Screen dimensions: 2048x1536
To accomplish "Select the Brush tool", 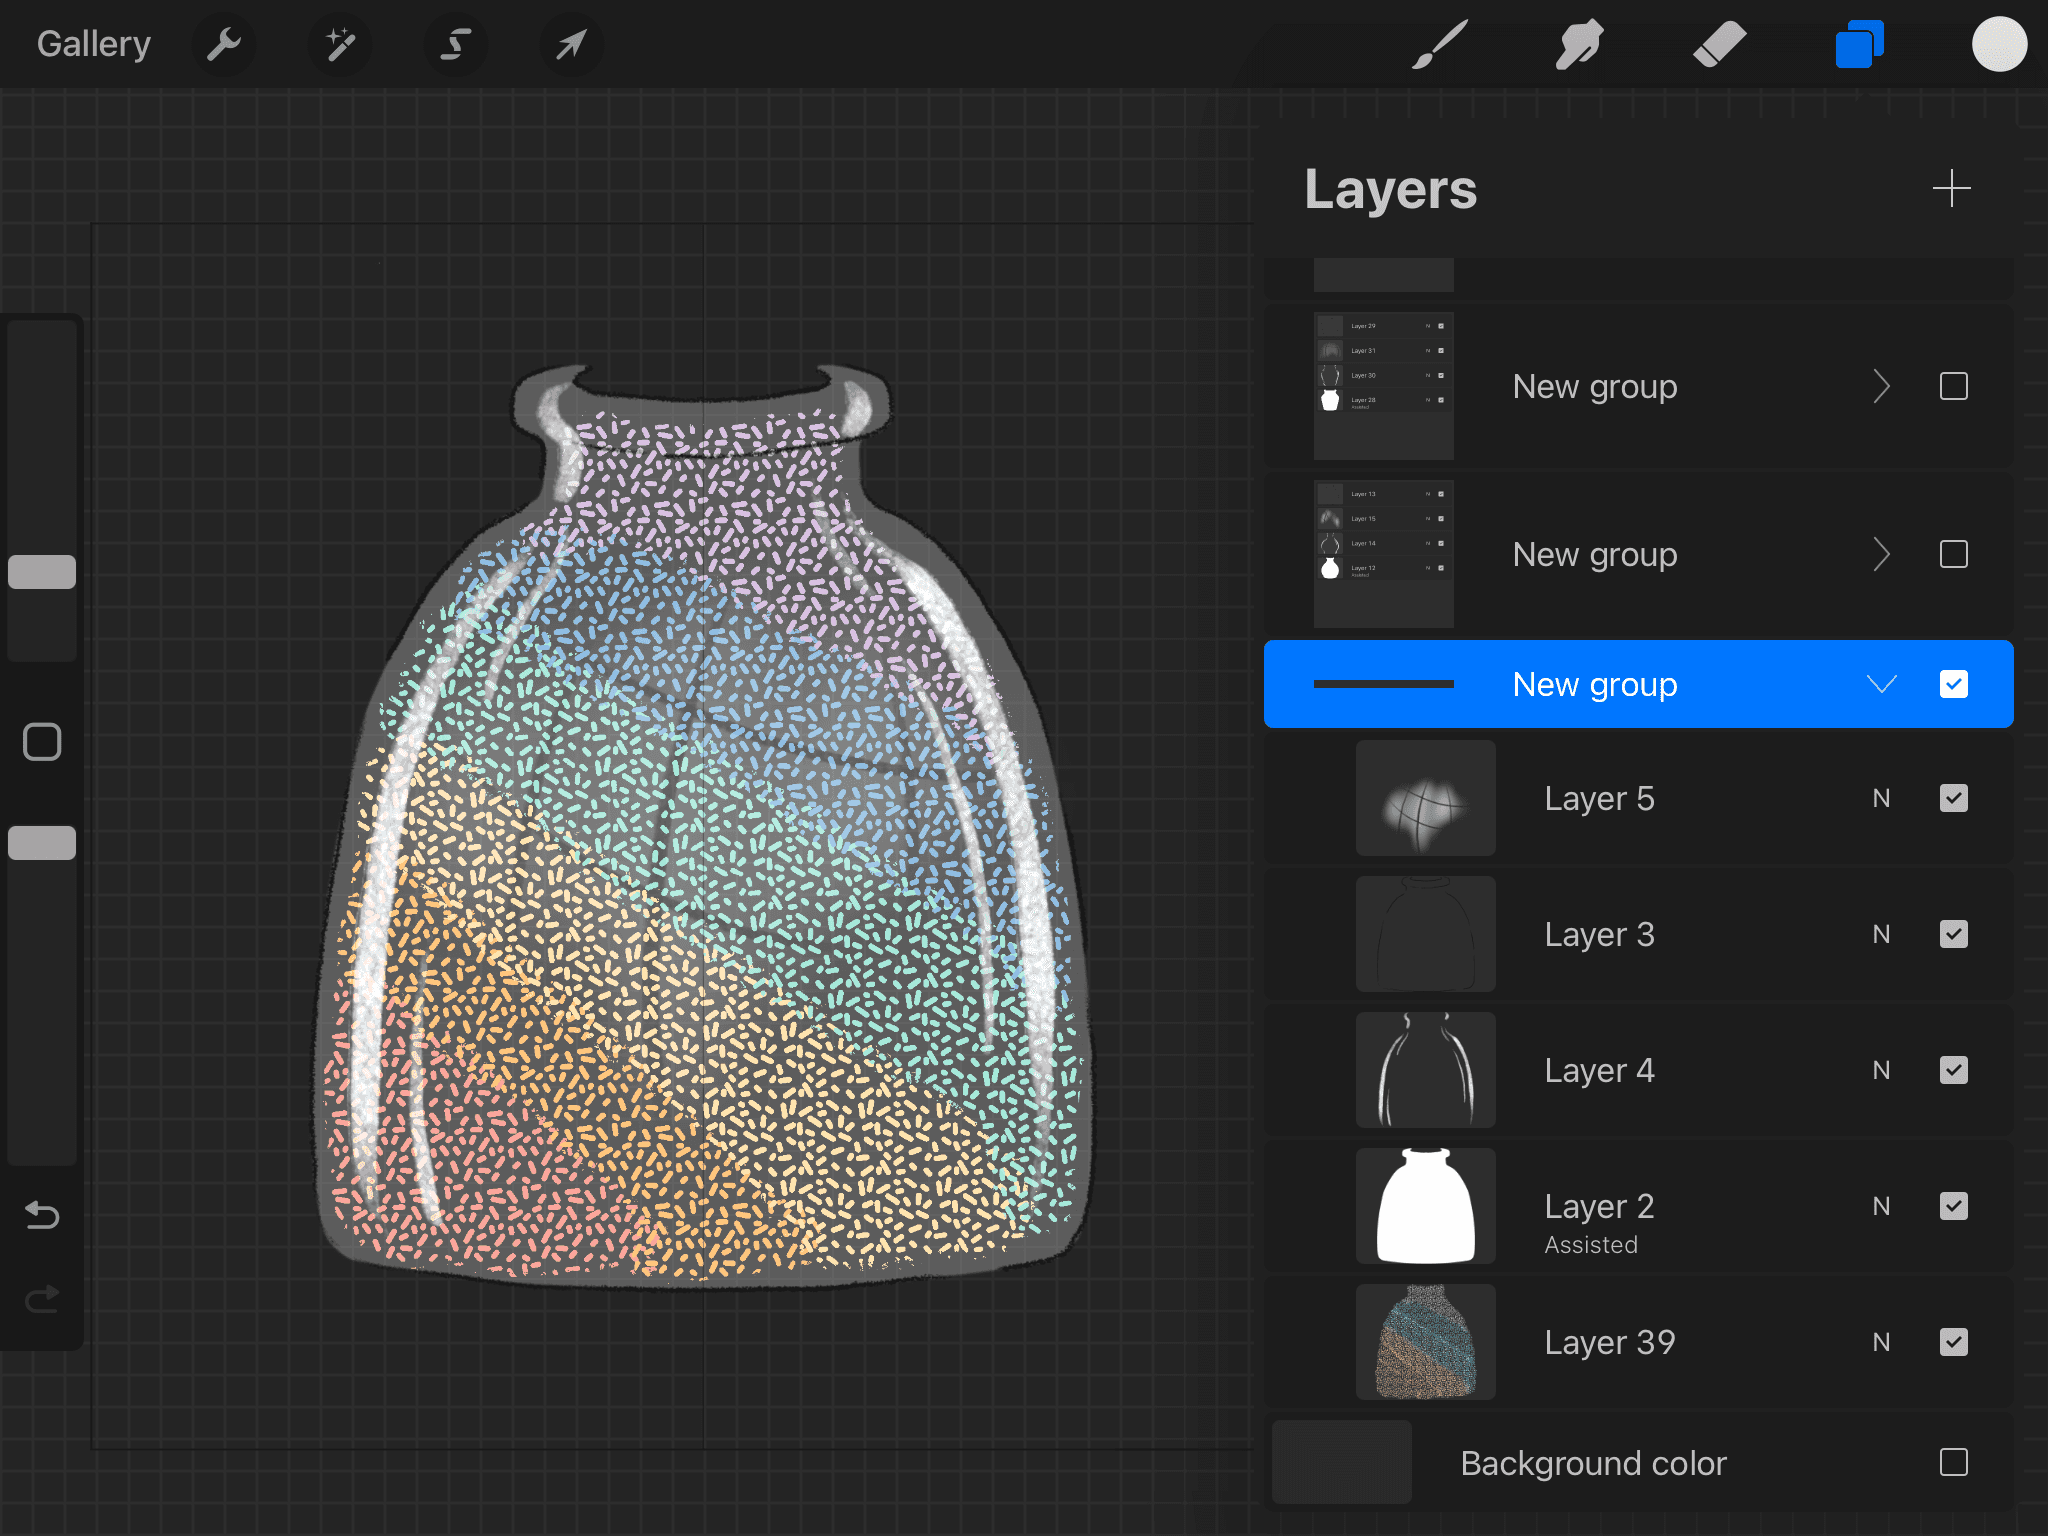I will (1440, 44).
